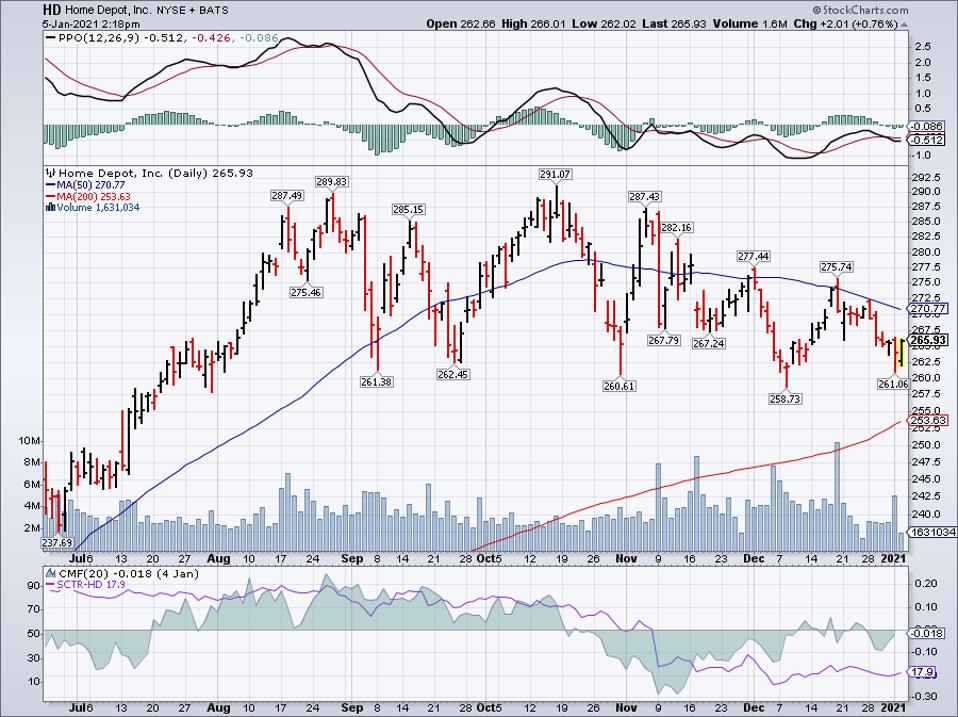This screenshot has width=958, height=717.
Task: Click the red MA(200) line marker in the legend
Action: (x=51, y=197)
